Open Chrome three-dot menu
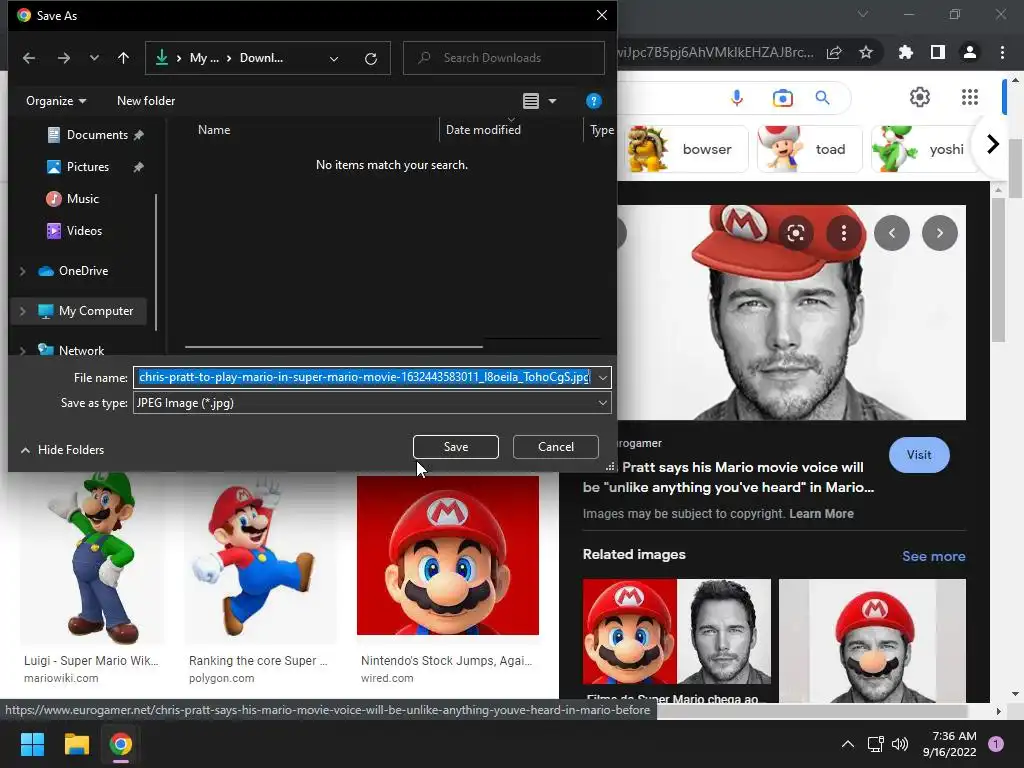The height and width of the screenshot is (768, 1024). pyautogui.click(x=1002, y=52)
